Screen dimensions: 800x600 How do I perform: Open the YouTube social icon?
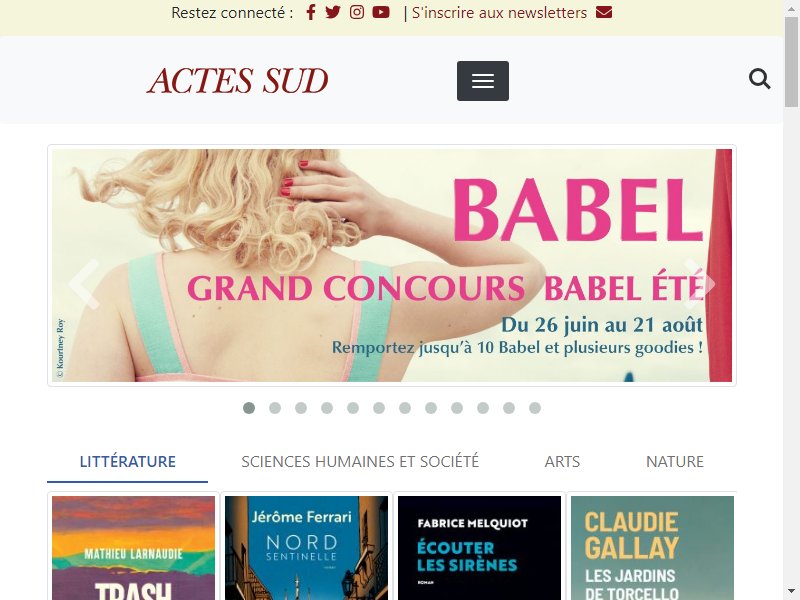pyautogui.click(x=381, y=12)
